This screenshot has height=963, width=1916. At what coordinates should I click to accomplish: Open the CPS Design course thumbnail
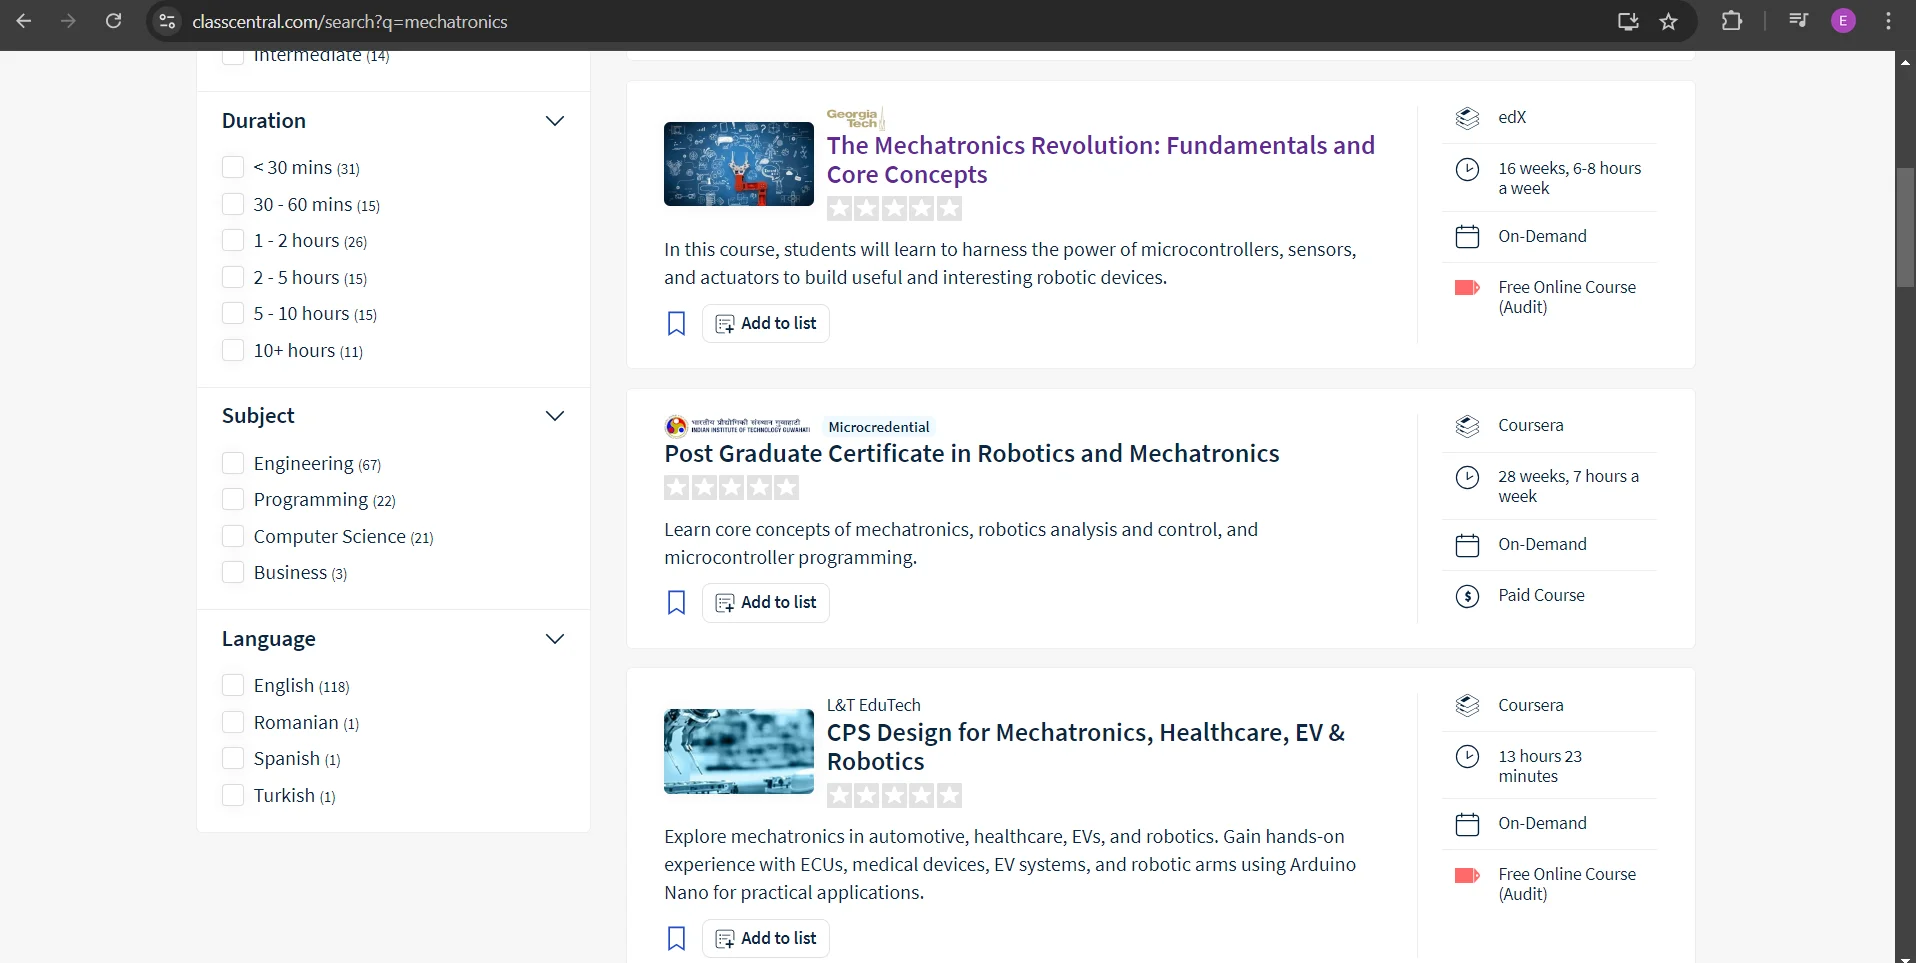pos(739,751)
